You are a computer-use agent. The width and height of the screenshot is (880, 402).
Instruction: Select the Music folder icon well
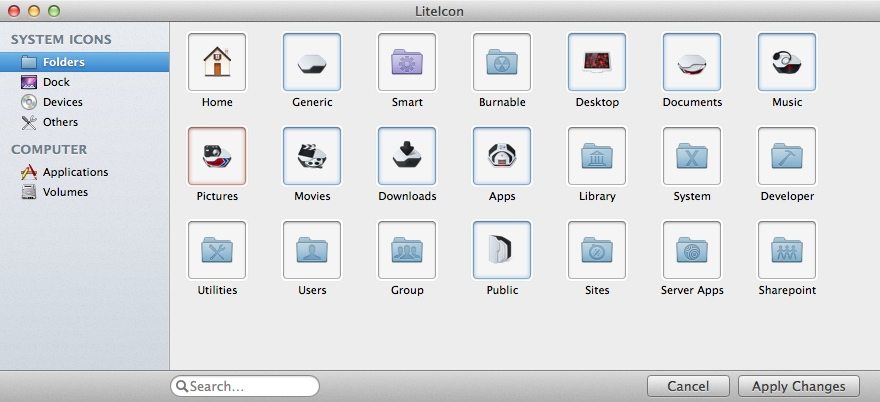tap(787, 62)
